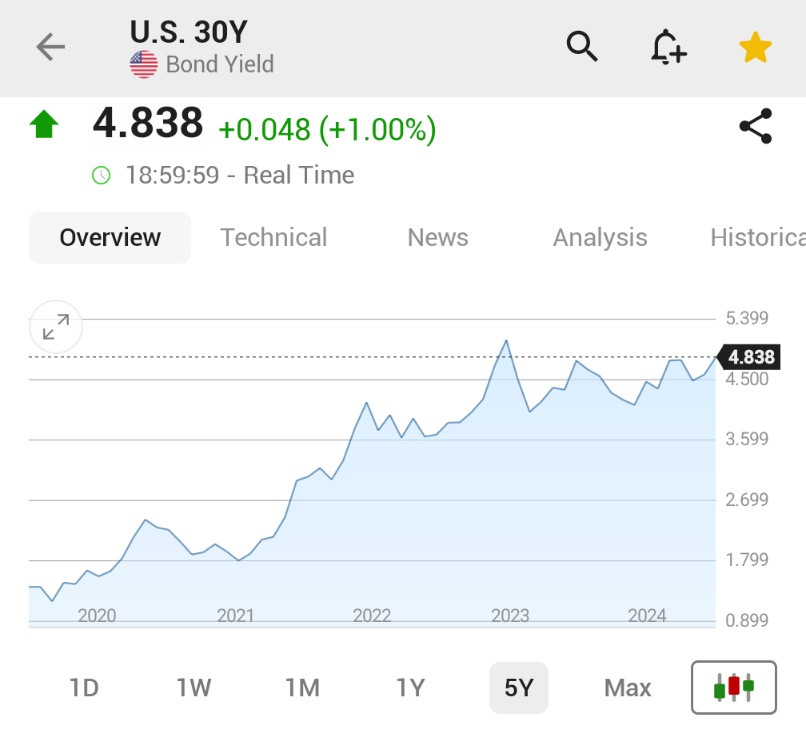Open search with magnifier icon
806x740 pixels.
[x=581, y=47]
